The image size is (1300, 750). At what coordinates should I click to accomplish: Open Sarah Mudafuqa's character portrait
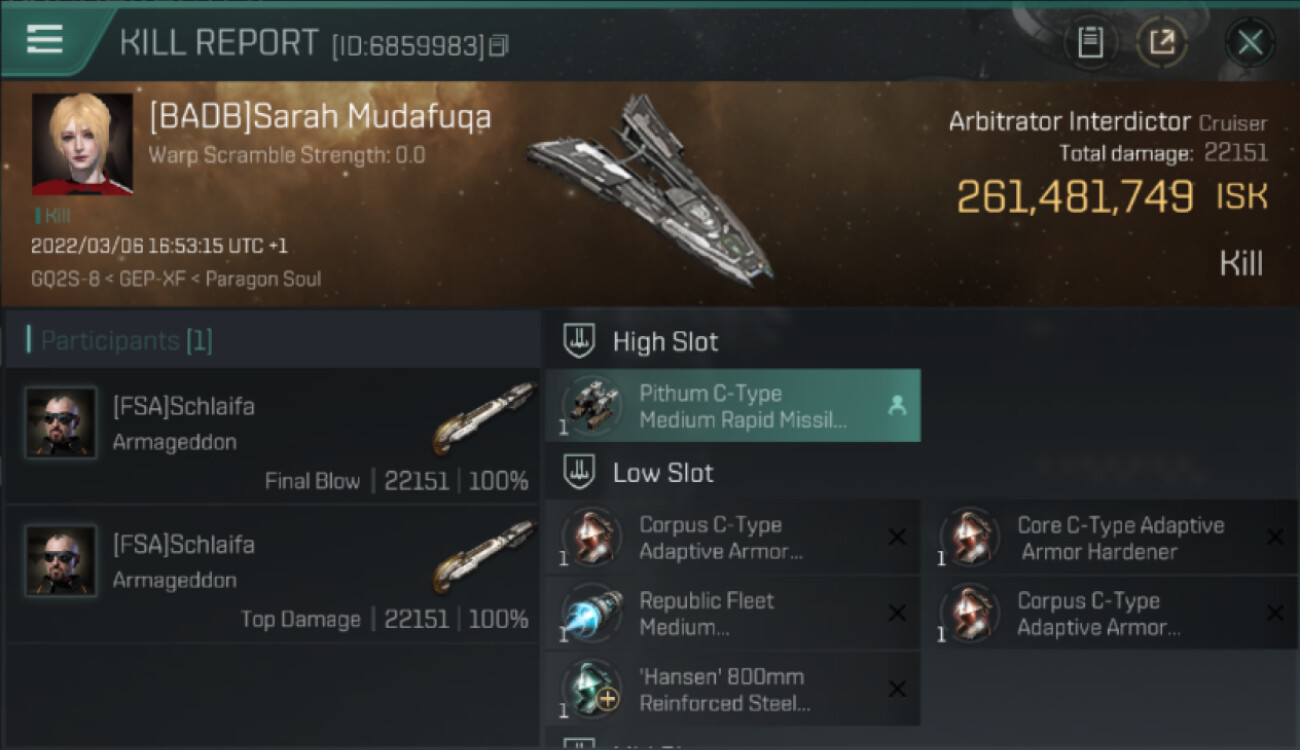(82, 144)
